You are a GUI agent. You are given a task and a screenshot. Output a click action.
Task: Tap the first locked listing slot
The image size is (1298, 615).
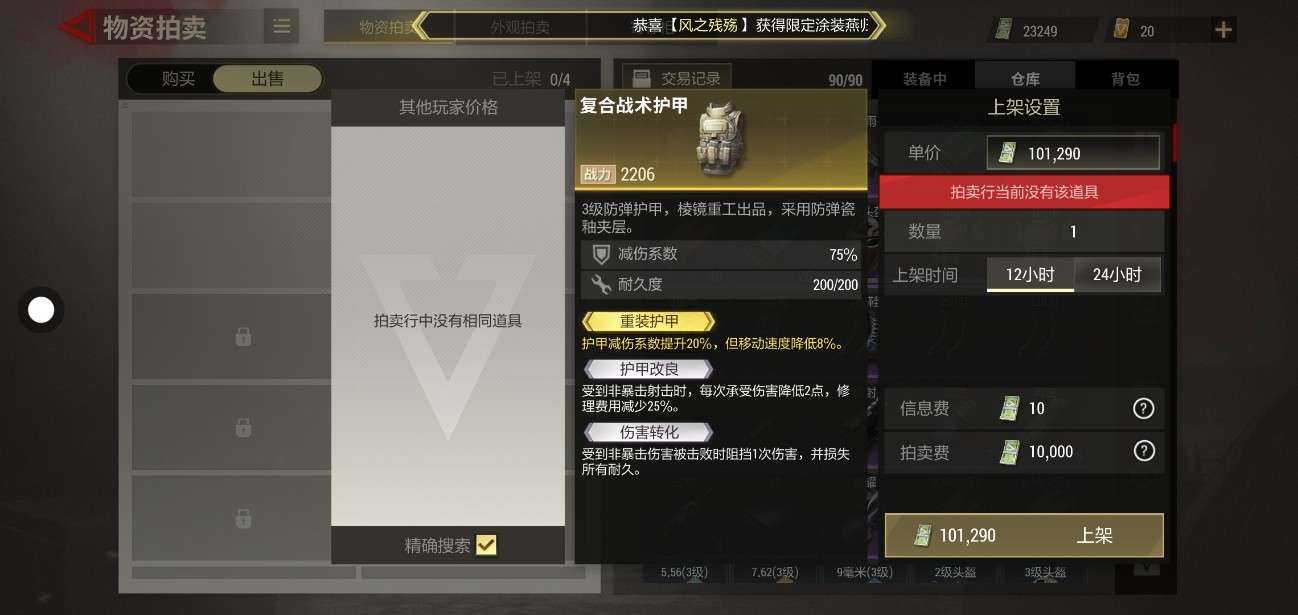click(243, 337)
